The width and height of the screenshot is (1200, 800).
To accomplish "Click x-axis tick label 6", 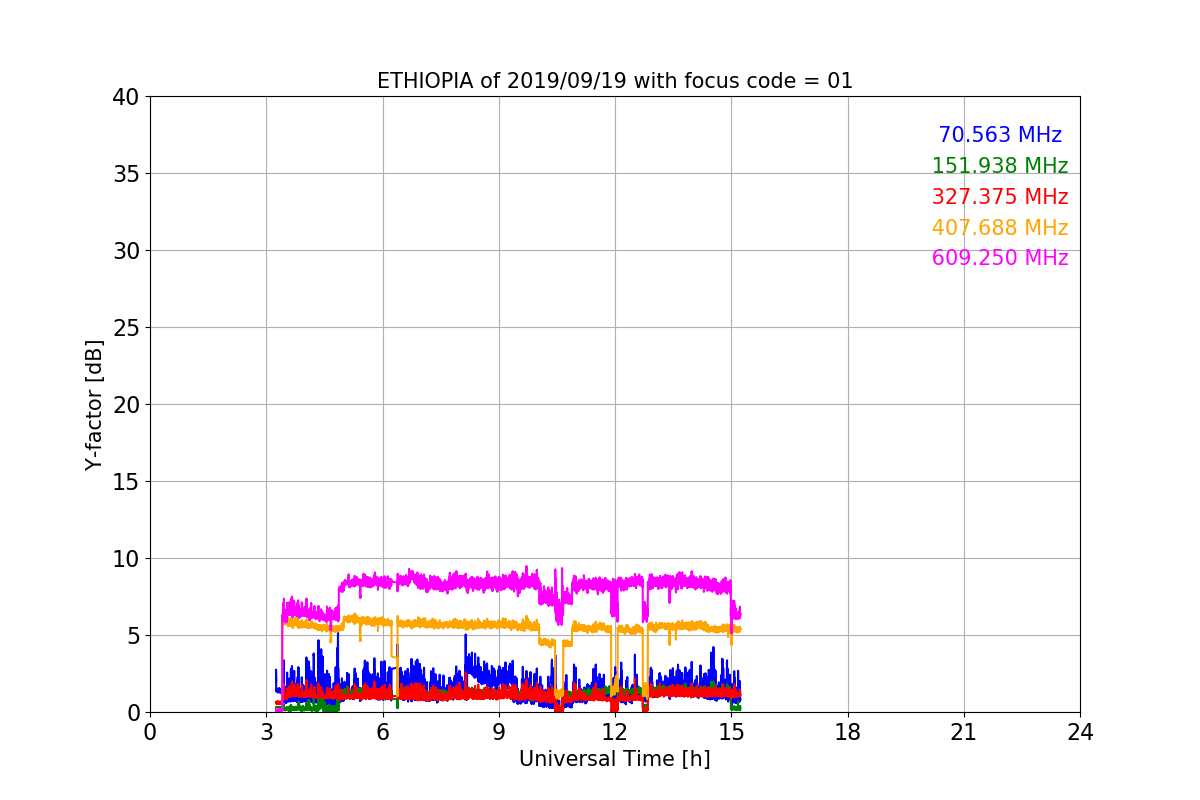I will (383, 732).
